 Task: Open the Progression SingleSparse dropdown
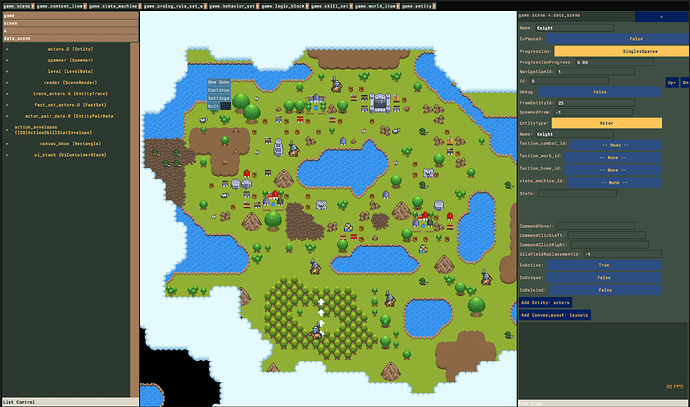[x=621, y=51]
